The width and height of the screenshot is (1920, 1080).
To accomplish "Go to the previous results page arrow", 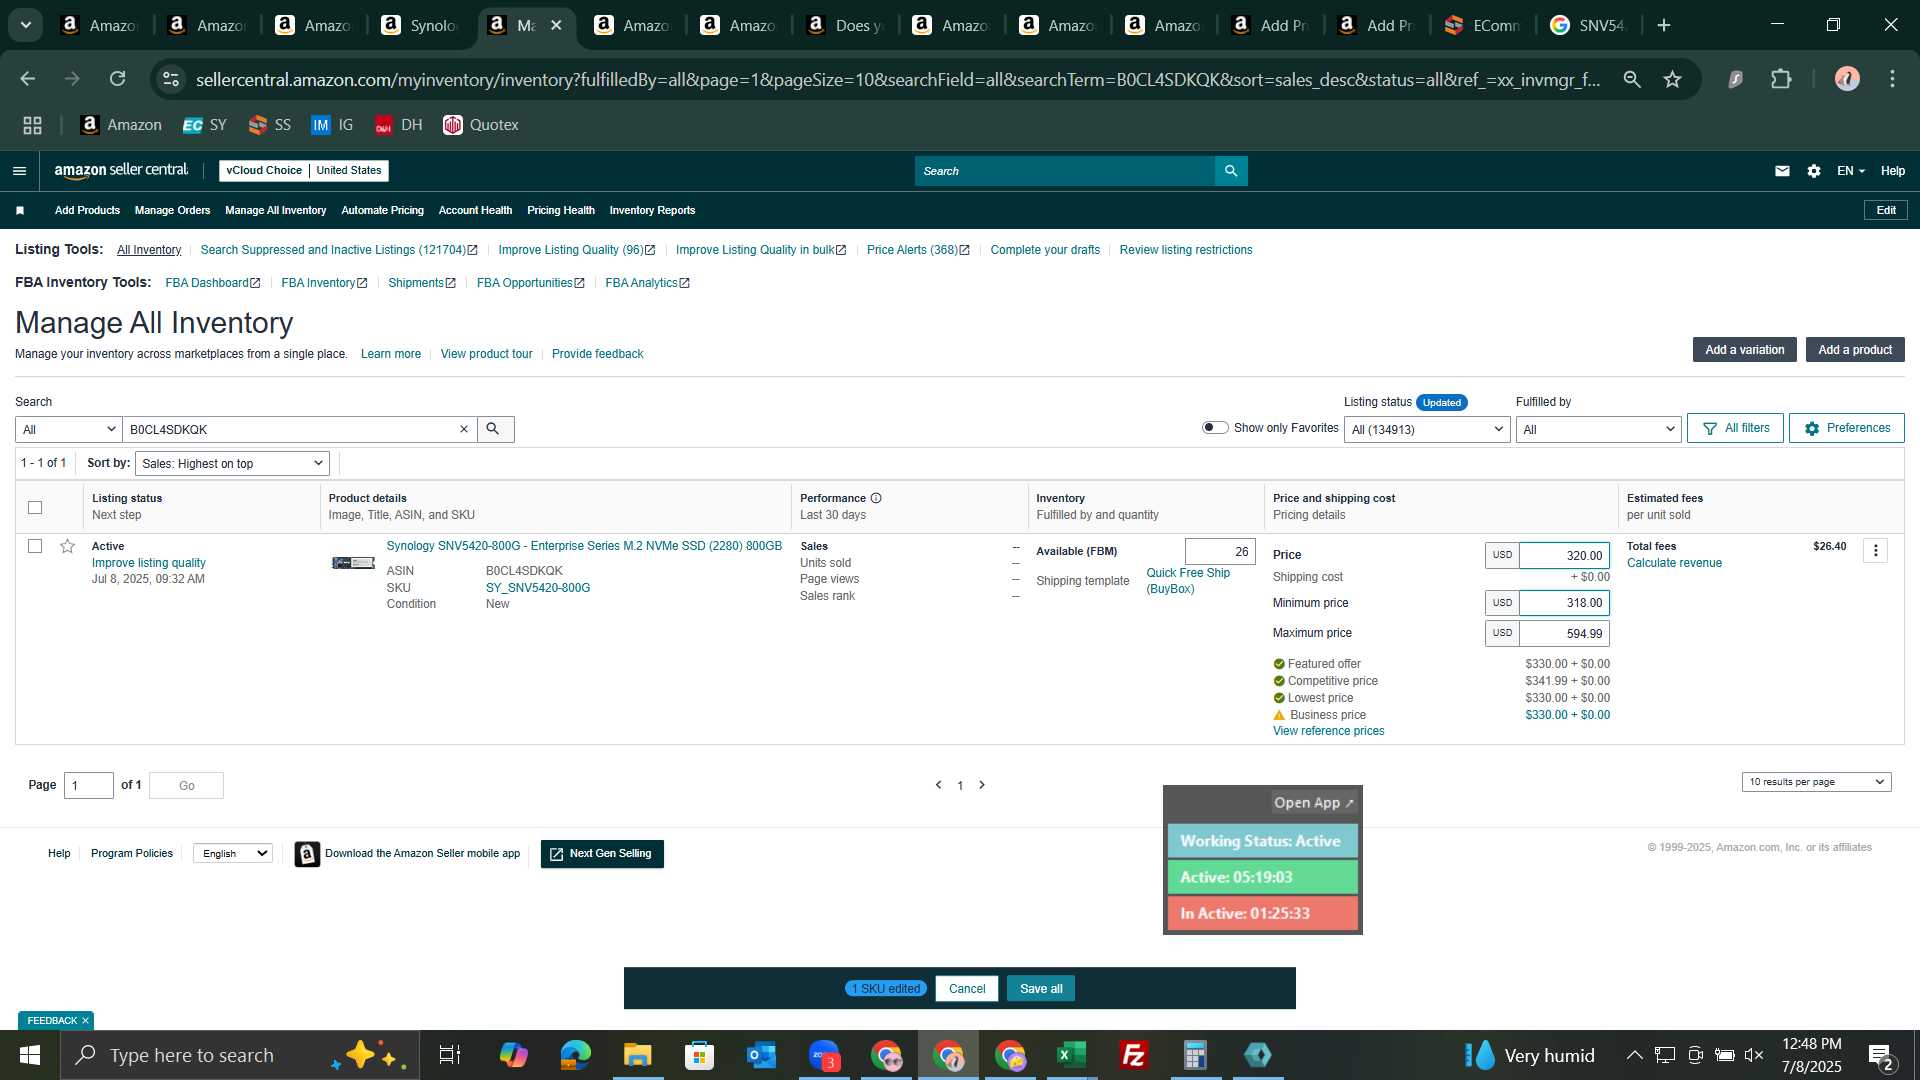I will tap(938, 785).
